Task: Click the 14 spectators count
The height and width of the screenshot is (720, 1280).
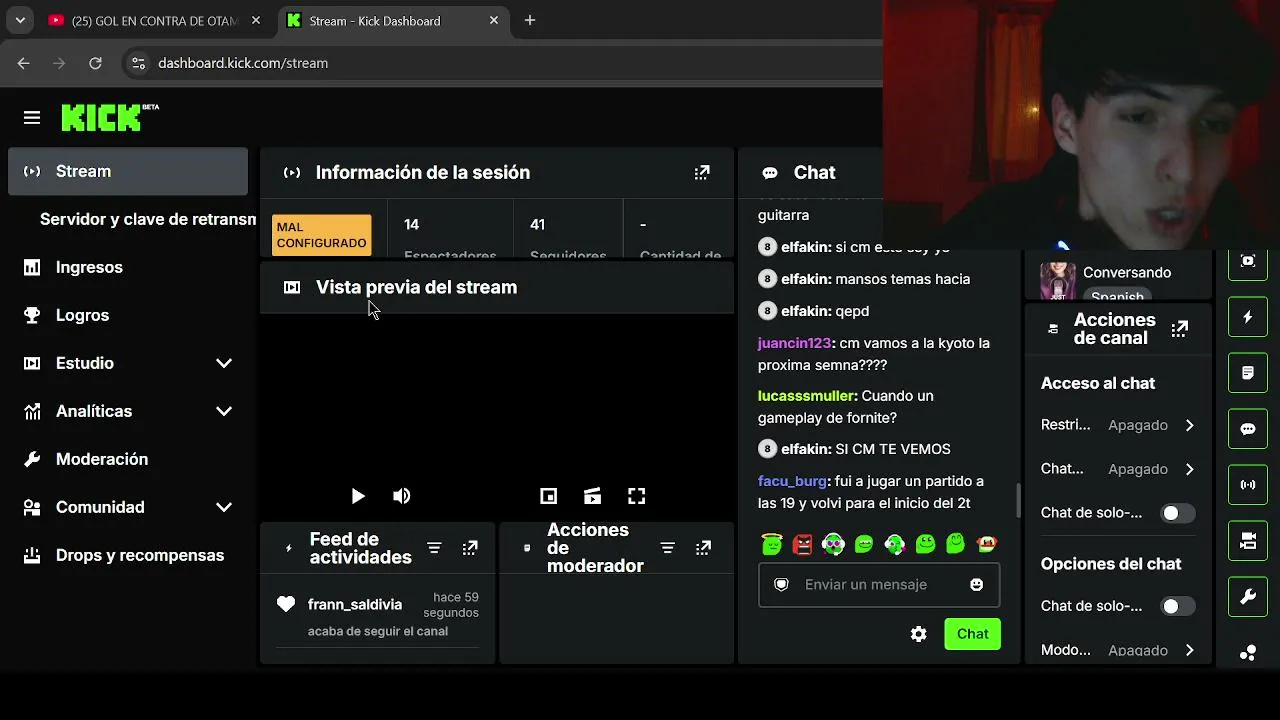Action: 411,225
